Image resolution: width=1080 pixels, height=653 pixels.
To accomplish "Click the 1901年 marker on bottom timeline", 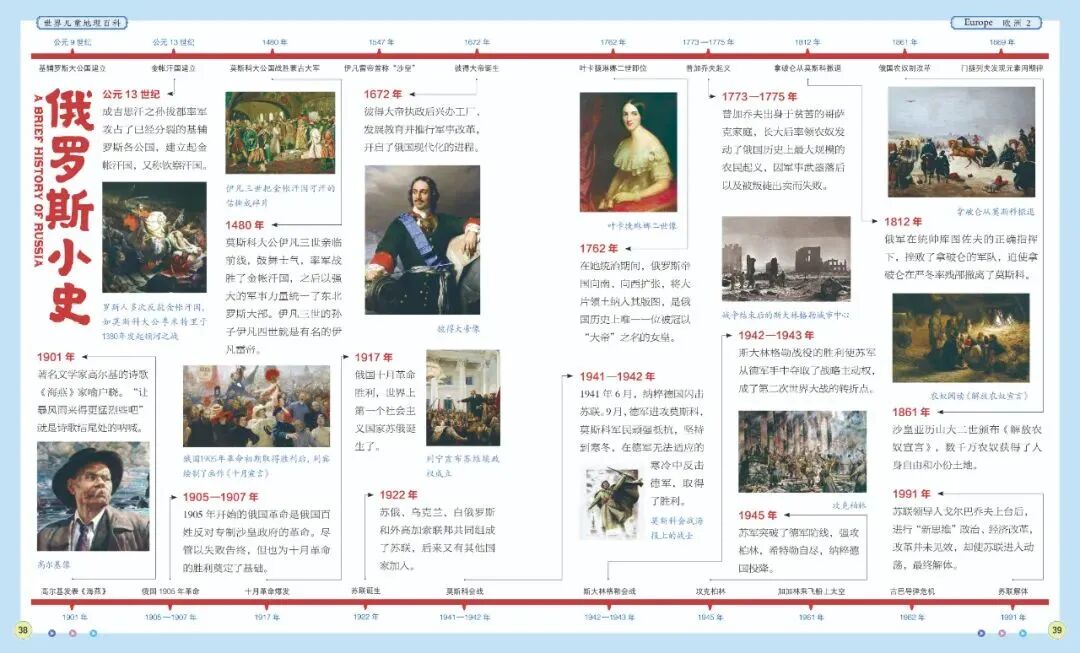I will pyautogui.click(x=74, y=617).
